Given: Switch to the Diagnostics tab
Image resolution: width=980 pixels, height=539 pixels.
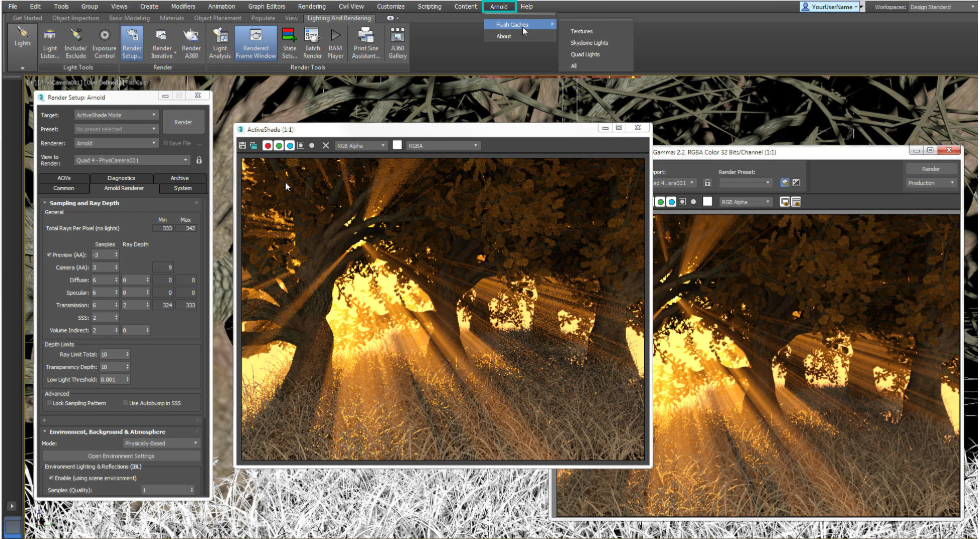Looking at the screenshot, I should [x=121, y=178].
